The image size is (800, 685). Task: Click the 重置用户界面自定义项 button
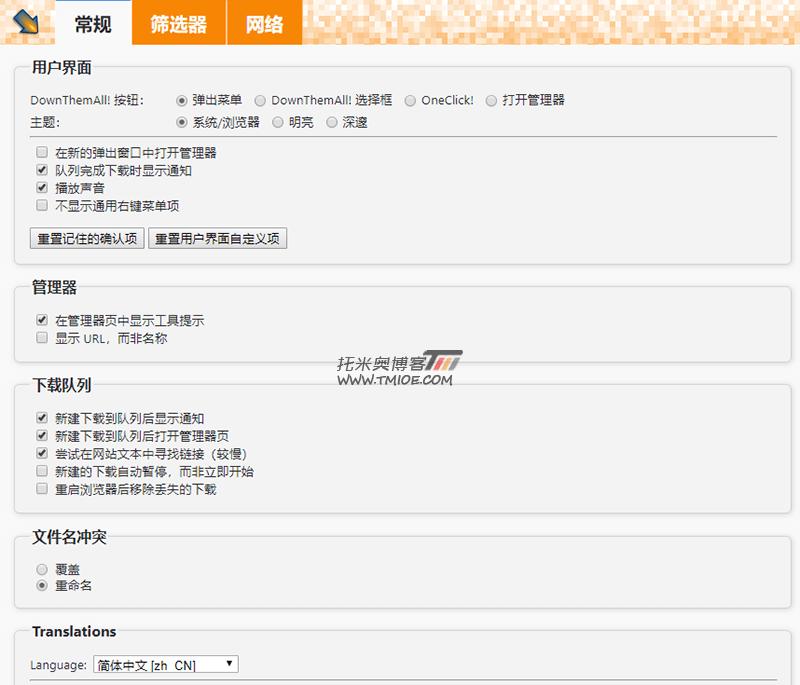click(217, 238)
